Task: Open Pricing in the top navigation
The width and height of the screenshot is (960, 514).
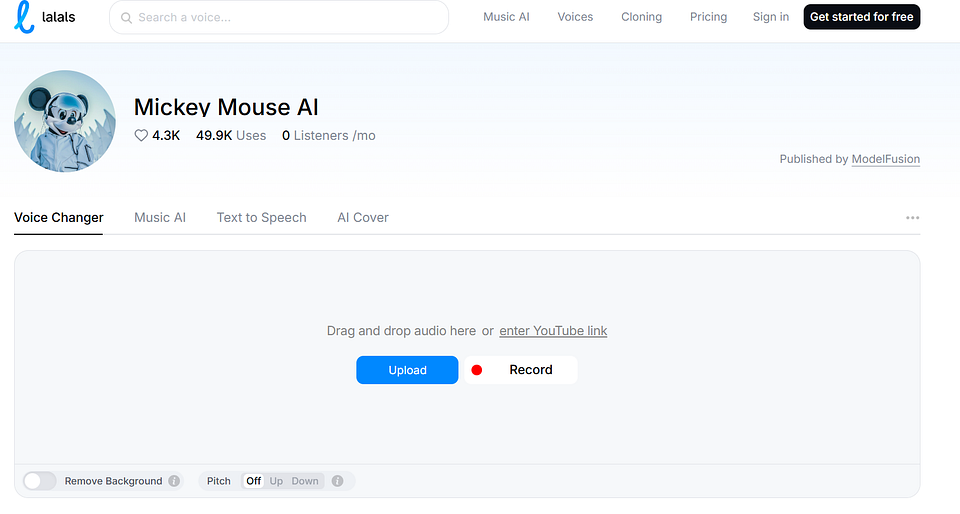Action: point(708,17)
